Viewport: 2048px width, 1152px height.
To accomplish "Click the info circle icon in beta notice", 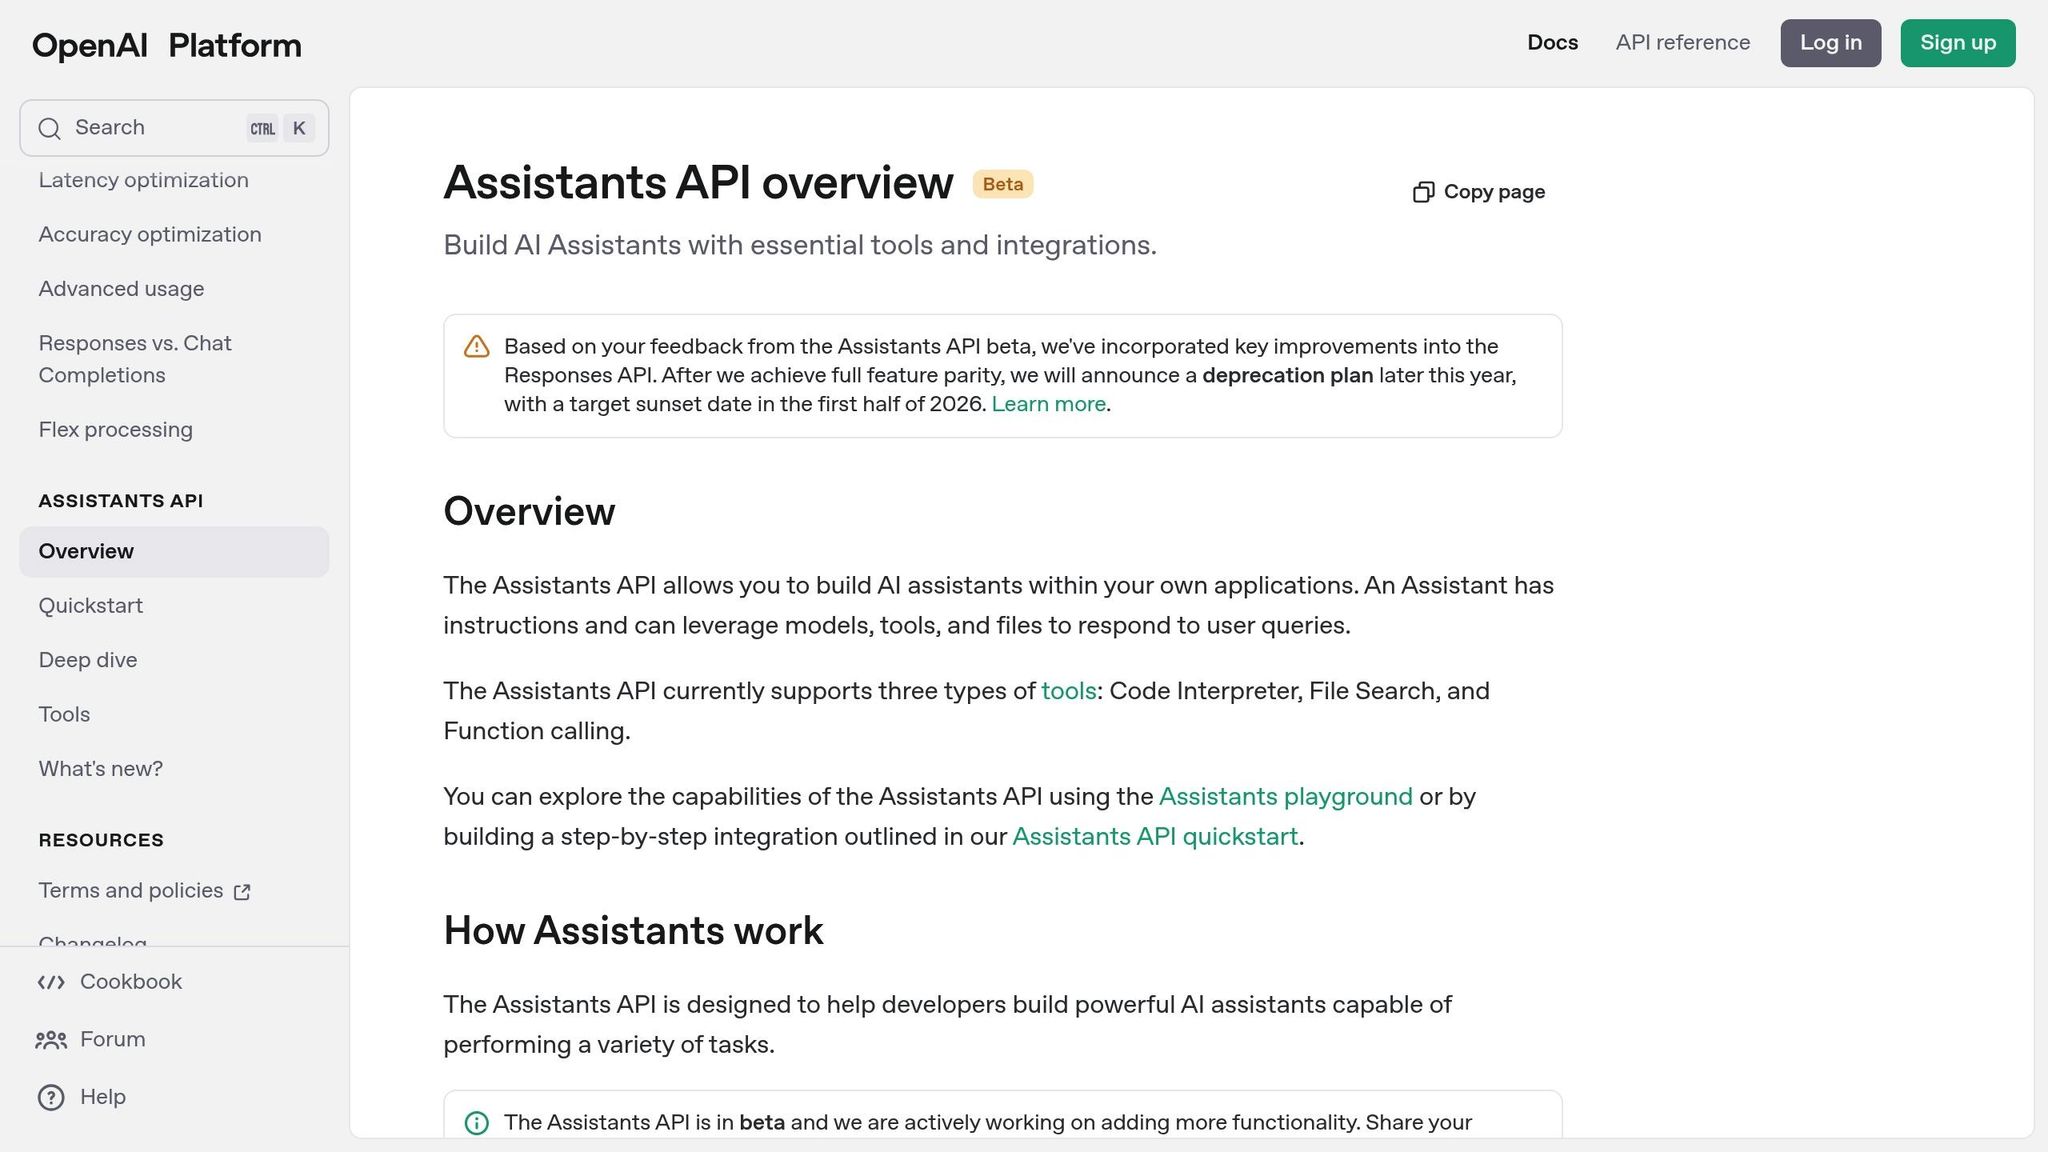I will pos(477,1123).
